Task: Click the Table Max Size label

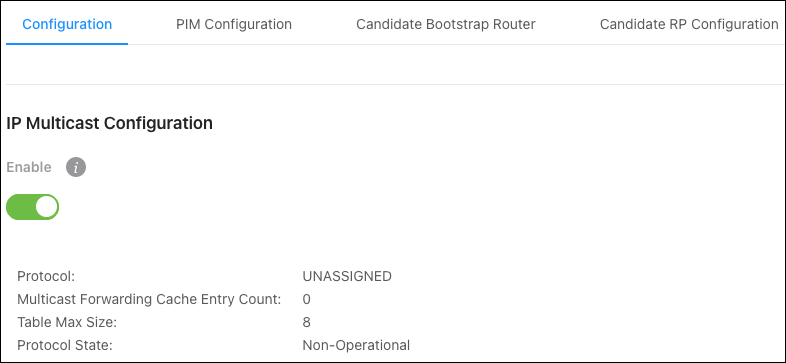Action: 67,322
